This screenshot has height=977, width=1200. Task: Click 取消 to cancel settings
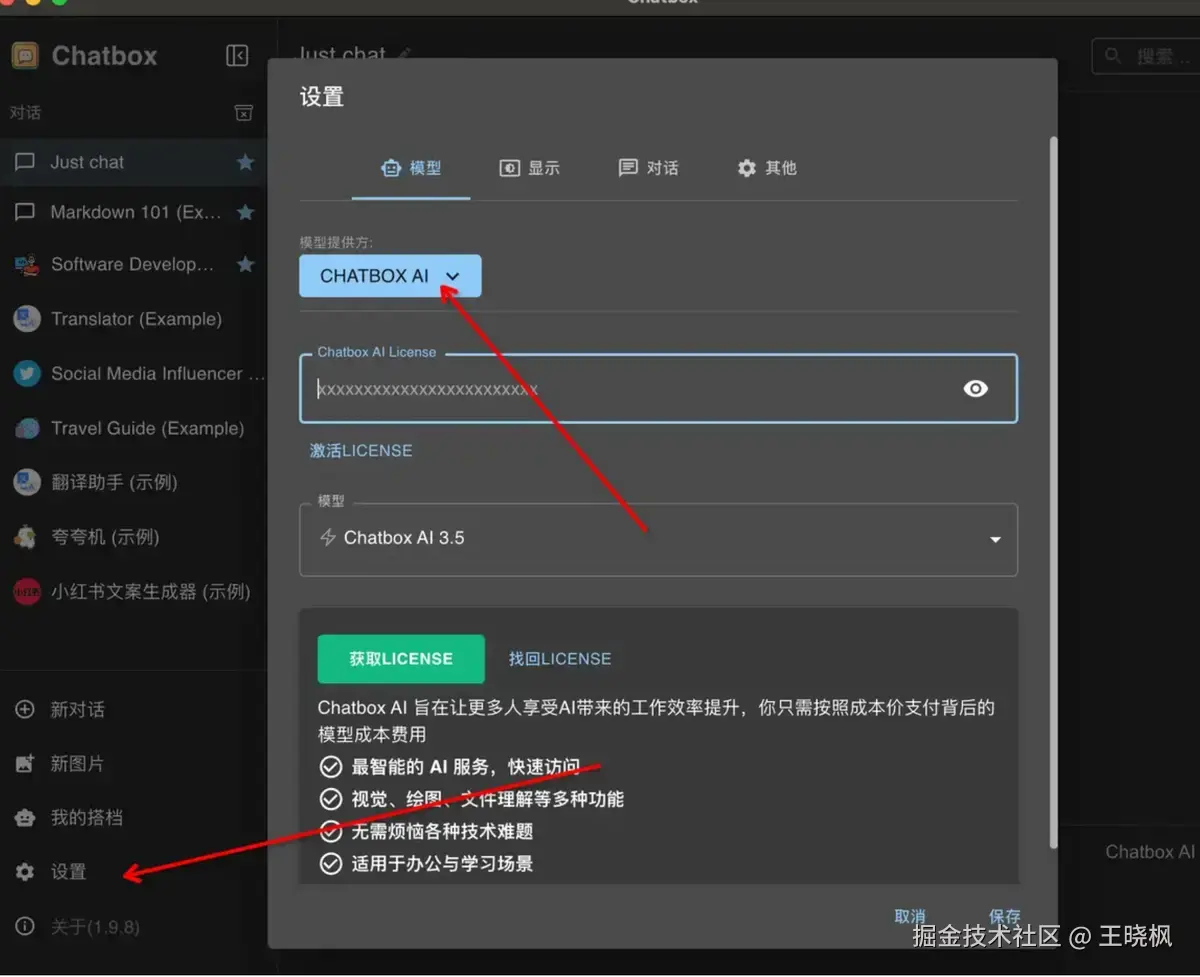coord(910,917)
